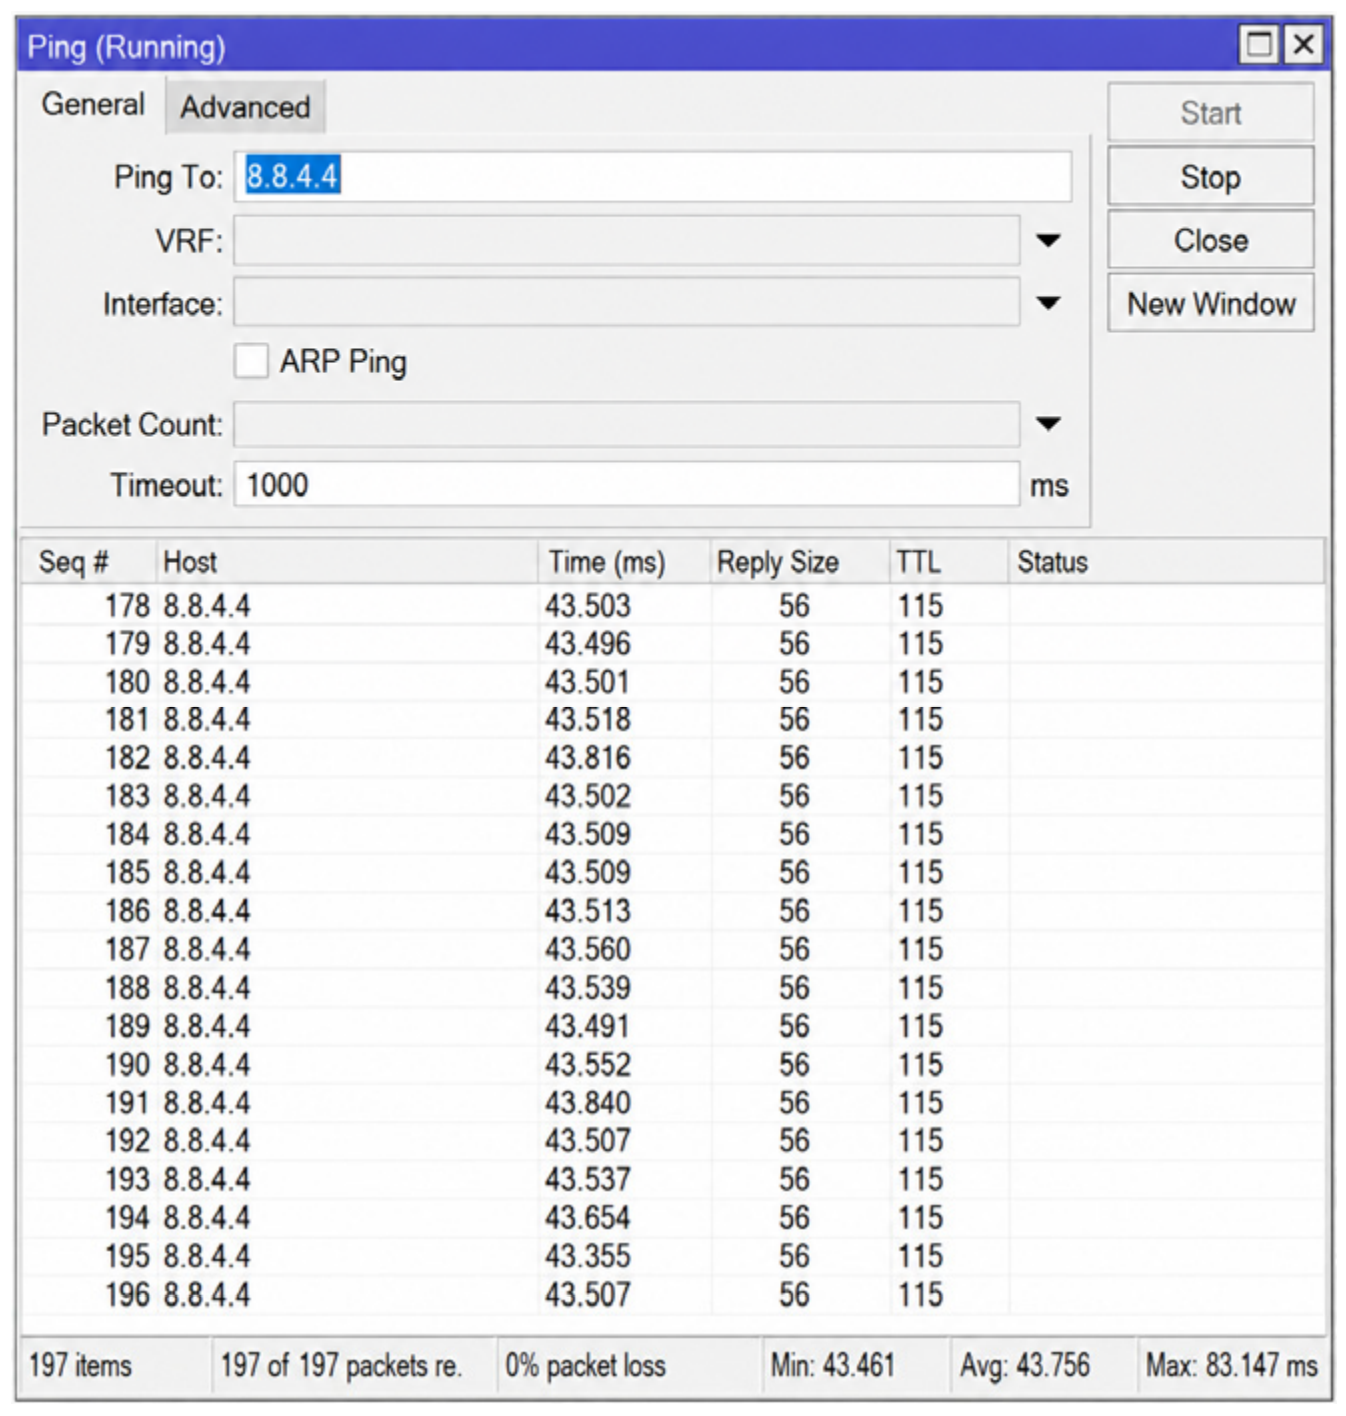
Task: Sort by the Time (ms) column header
Action: tap(624, 562)
